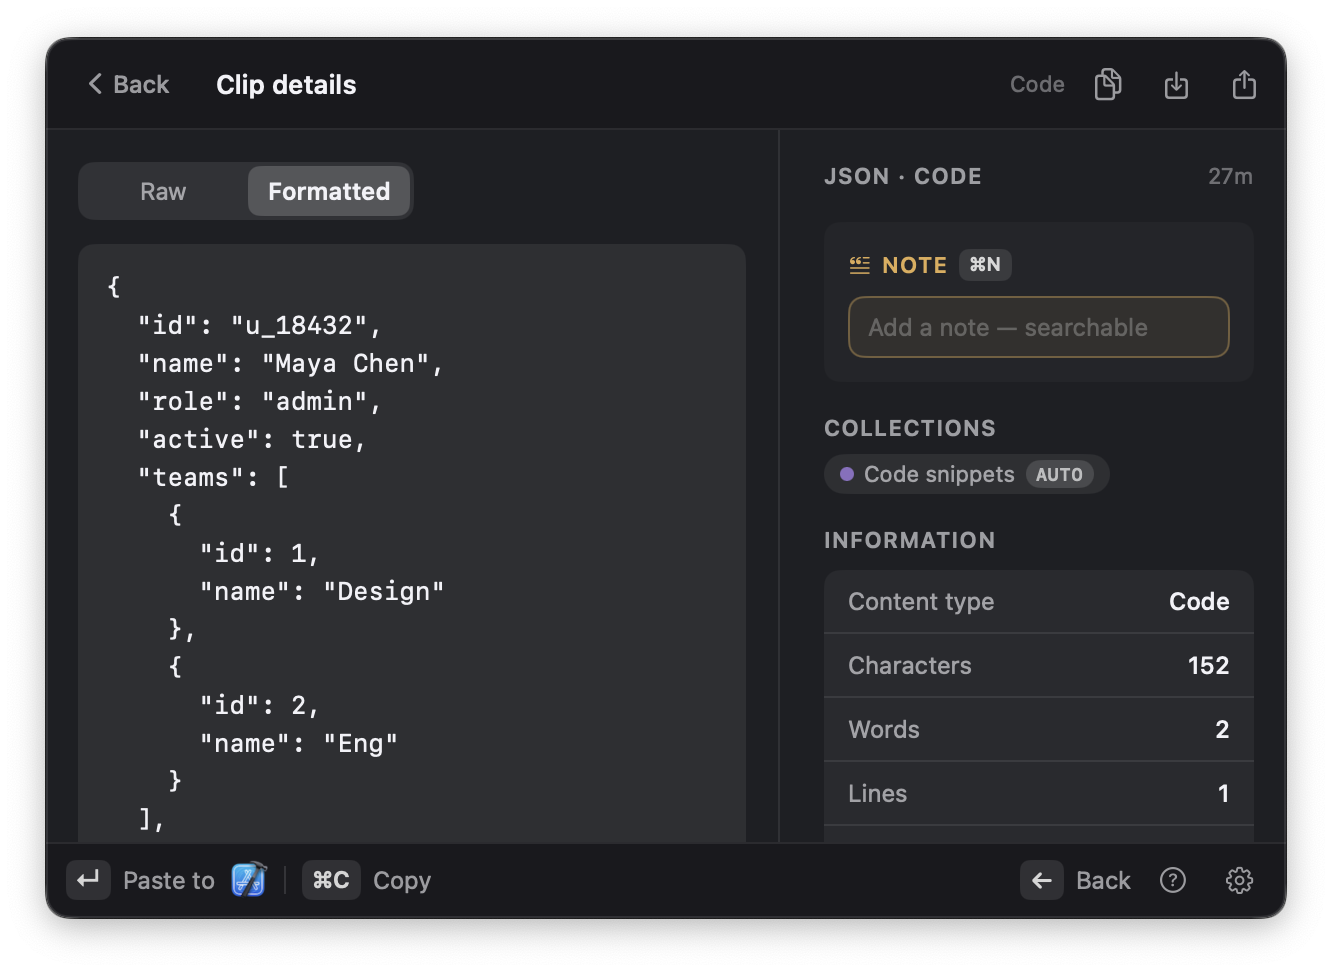Click the ⌘C shortcut key badge
The image size is (1332, 972).
(x=331, y=880)
